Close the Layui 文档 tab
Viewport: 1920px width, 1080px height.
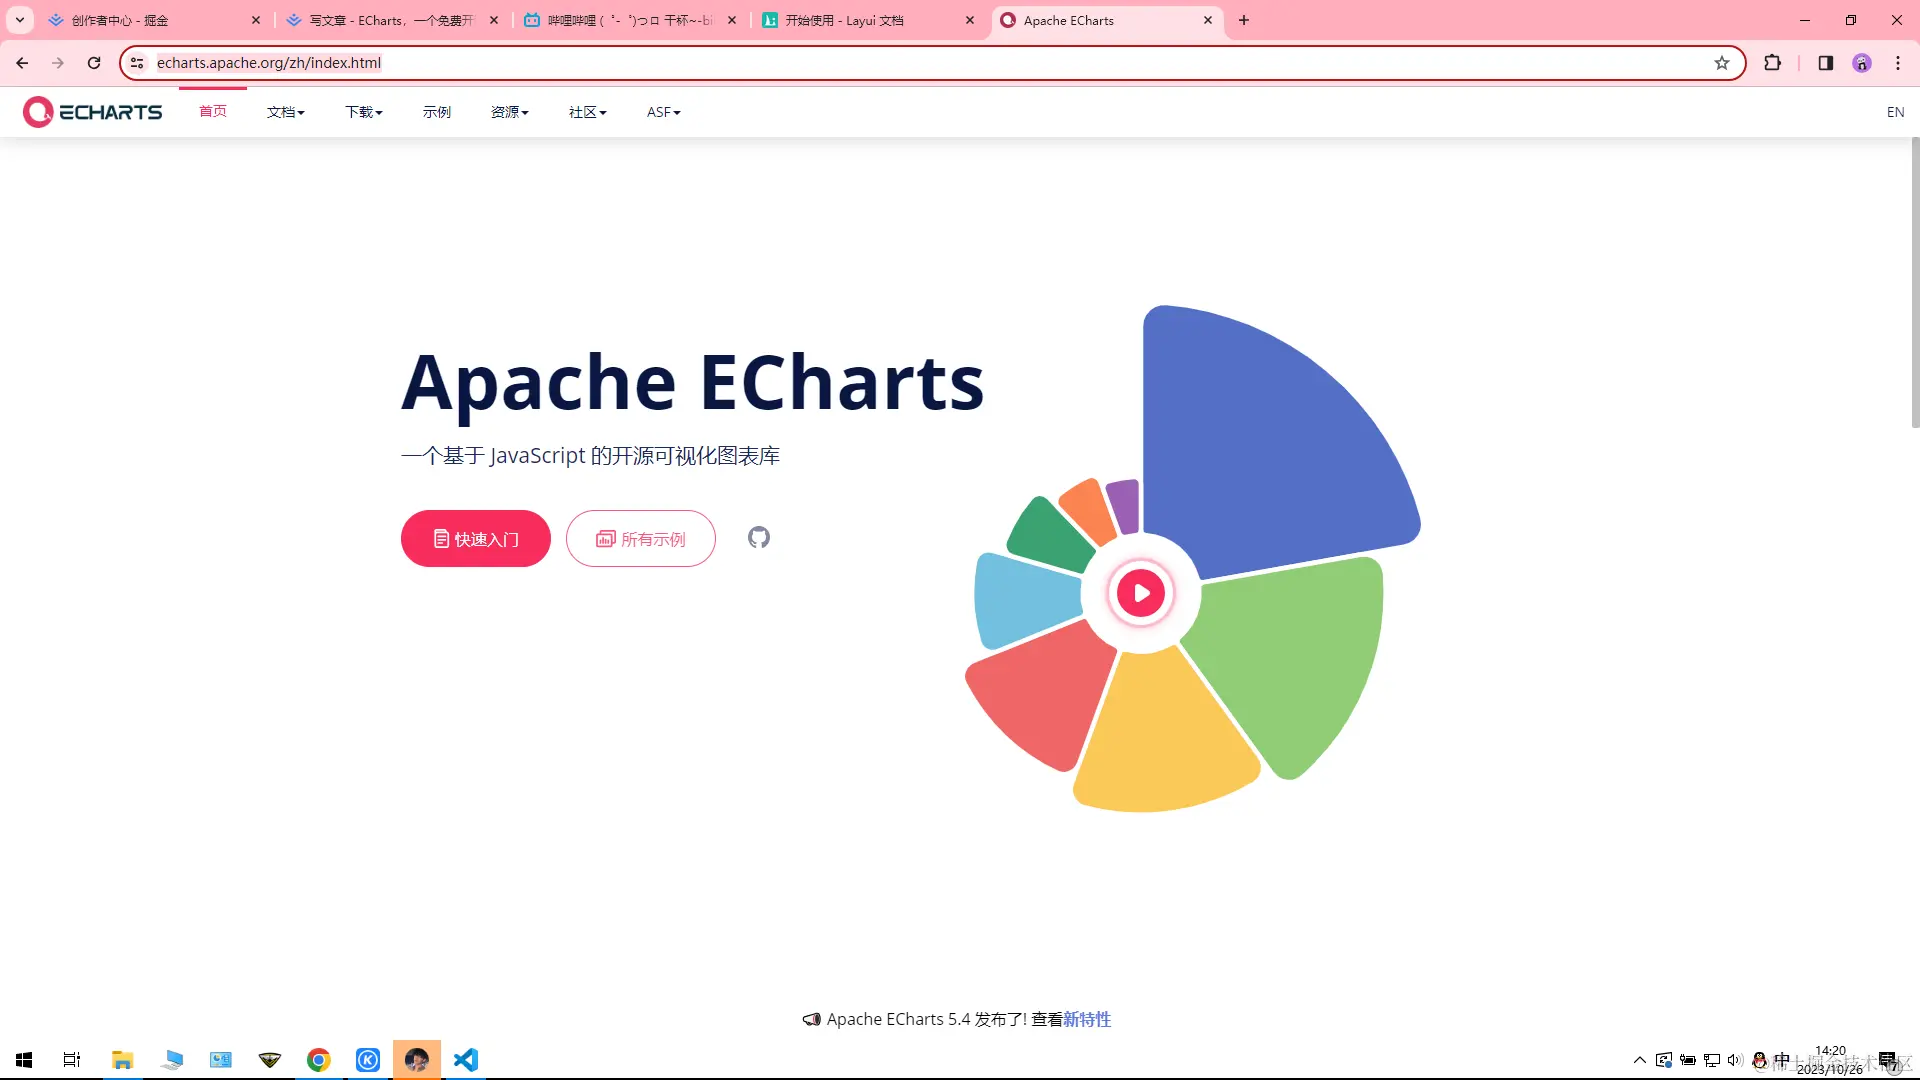coord(970,20)
